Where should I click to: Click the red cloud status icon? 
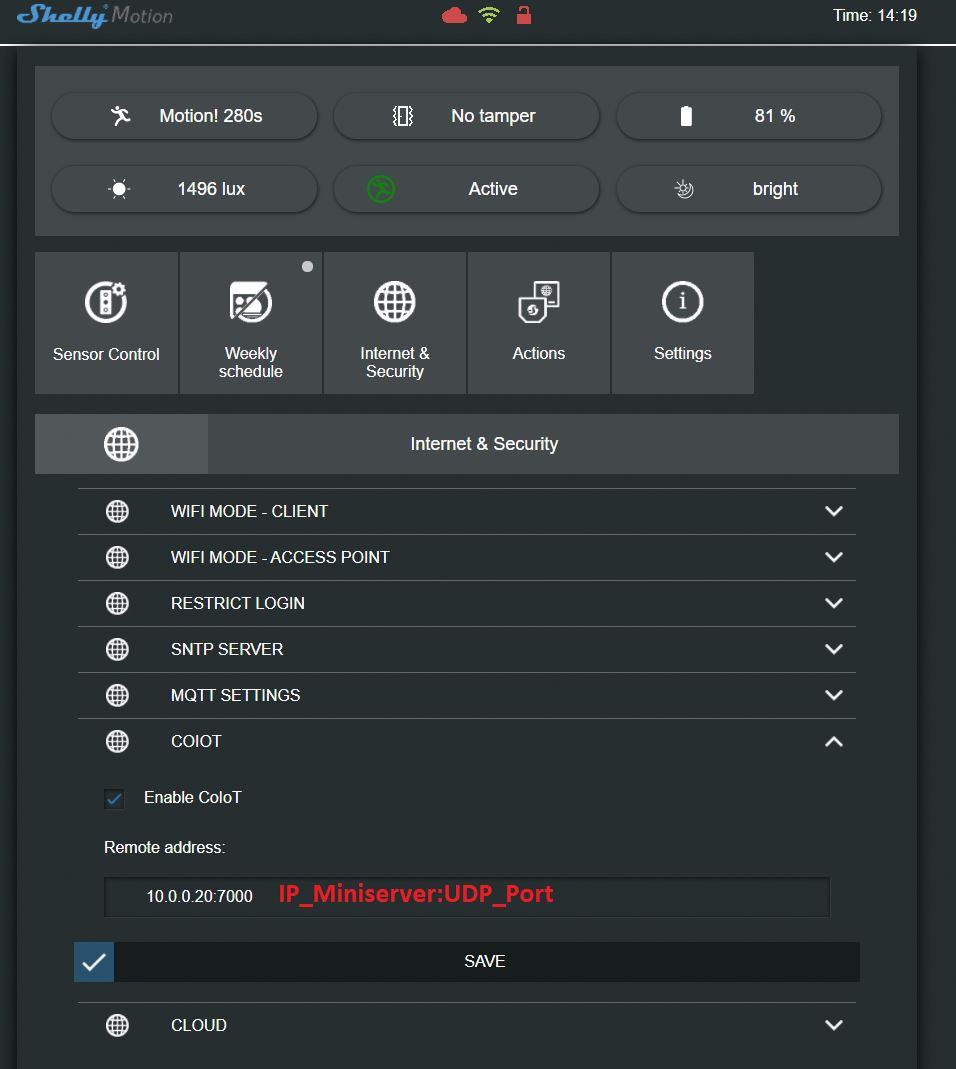[x=454, y=15]
